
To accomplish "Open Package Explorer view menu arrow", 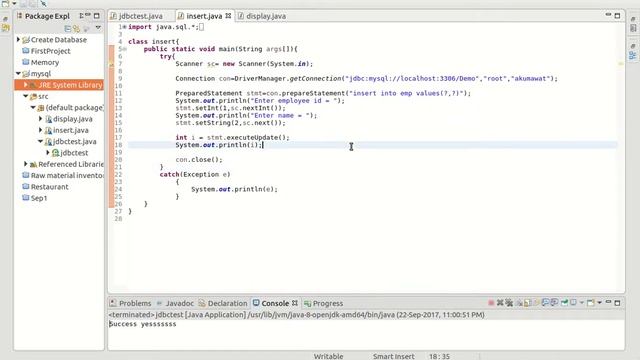I will 98,28.
